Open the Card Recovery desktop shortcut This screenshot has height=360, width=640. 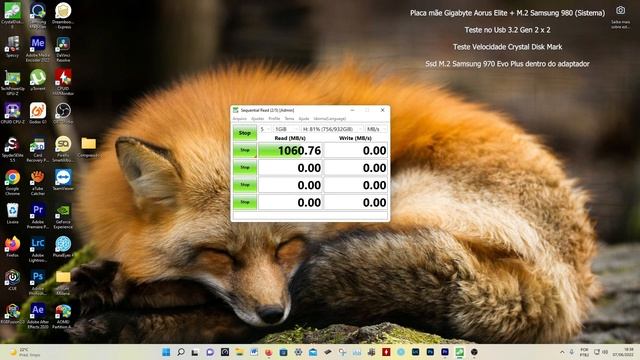pyautogui.click(x=38, y=149)
